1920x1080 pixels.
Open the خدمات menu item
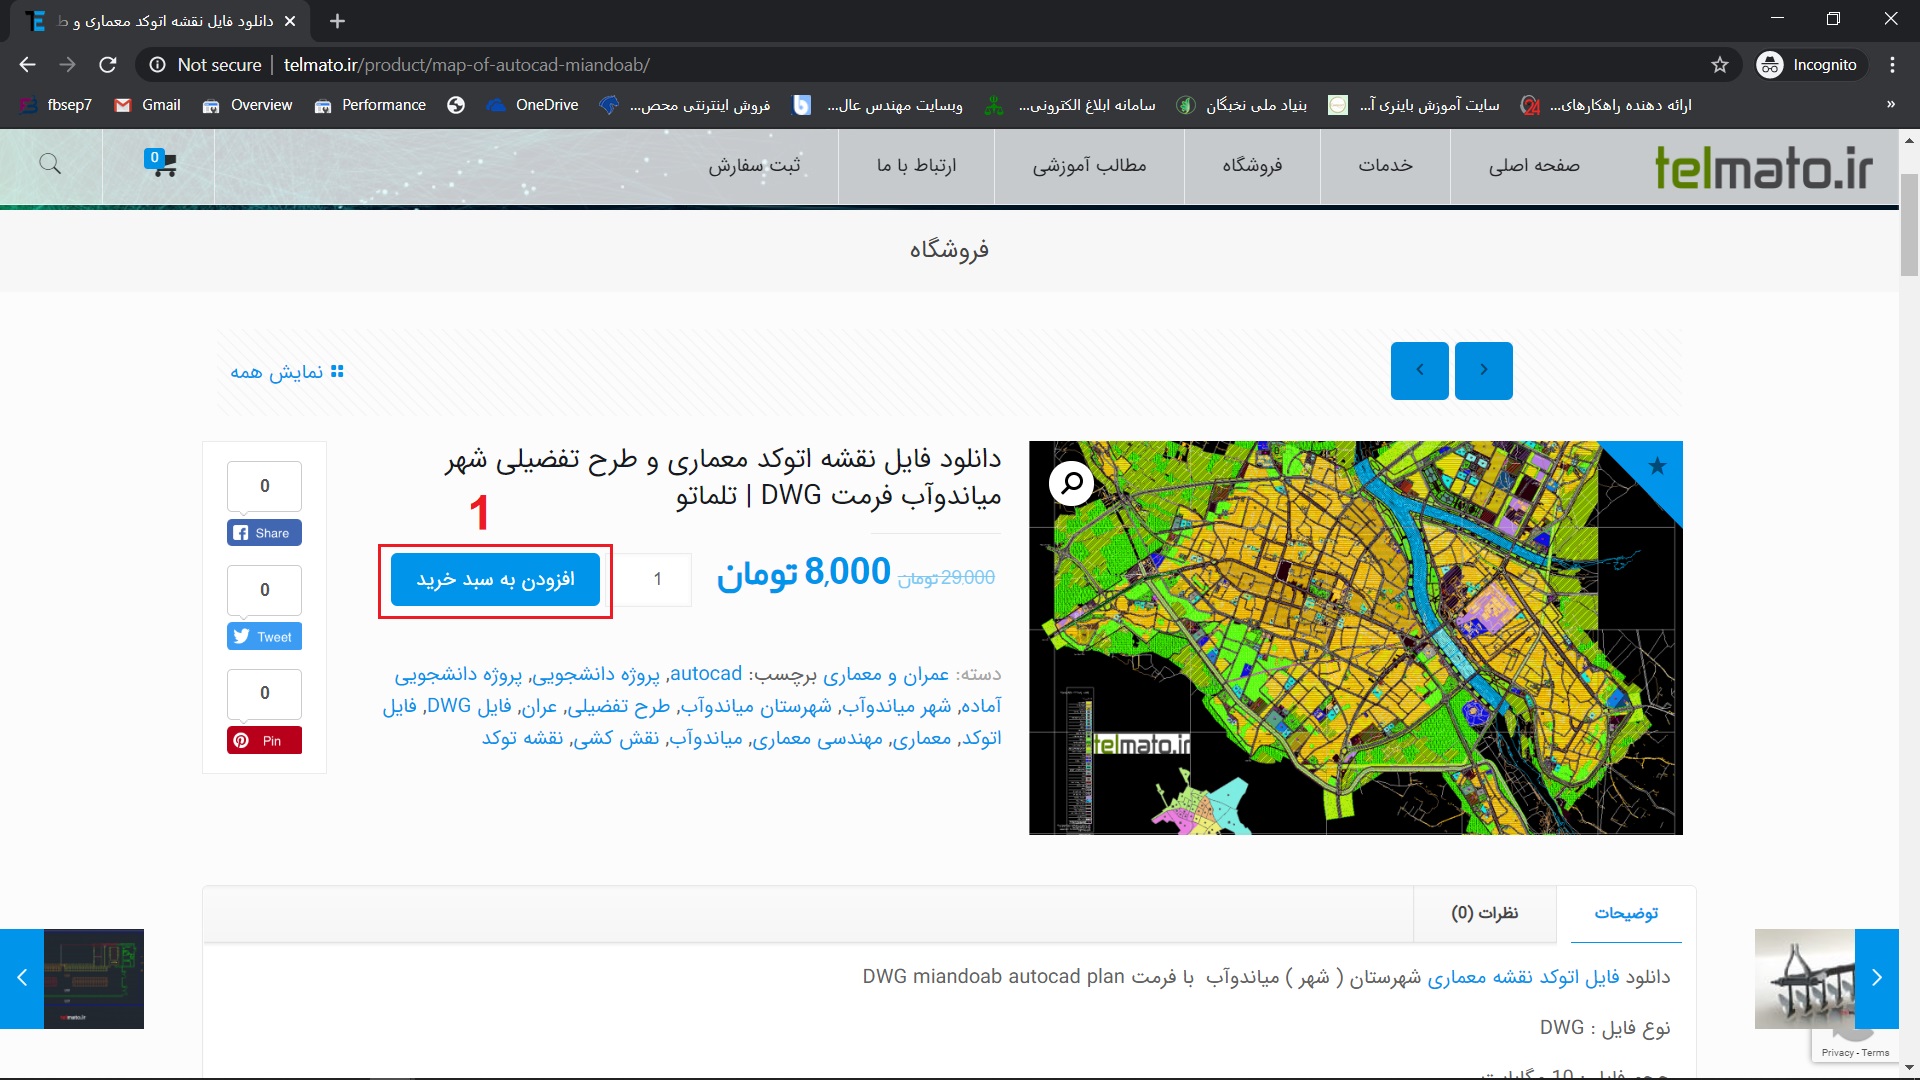1386,166
